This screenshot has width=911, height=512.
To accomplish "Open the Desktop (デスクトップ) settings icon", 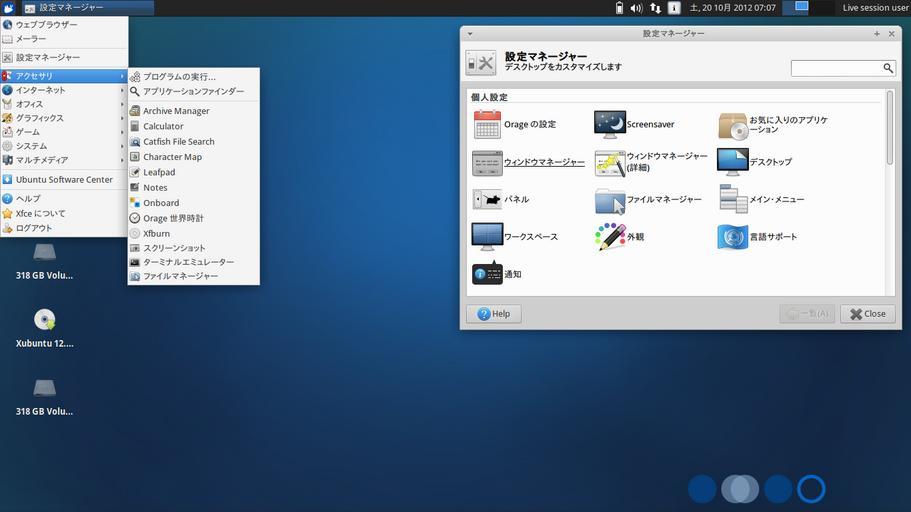I will click(732, 162).
